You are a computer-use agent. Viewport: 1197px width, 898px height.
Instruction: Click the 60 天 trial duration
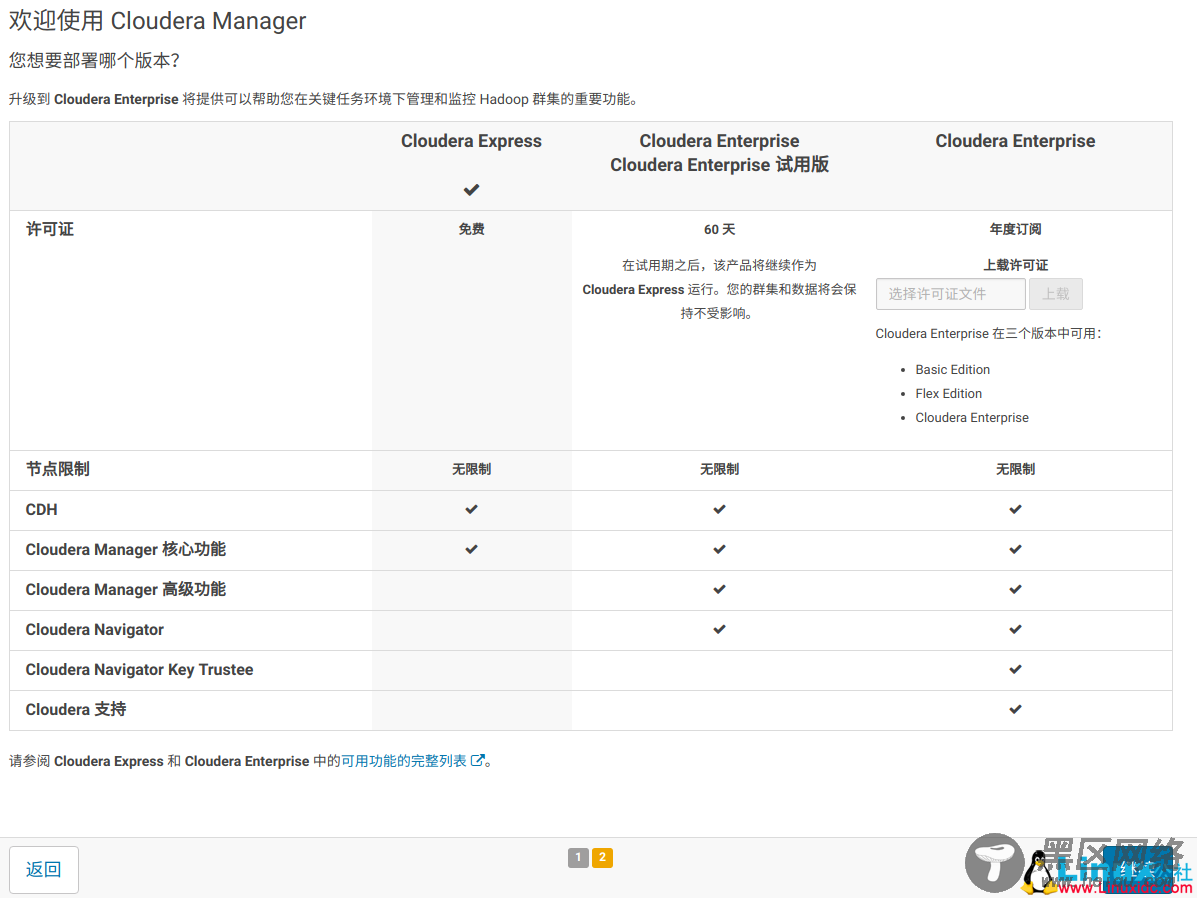tap(719, 229)
